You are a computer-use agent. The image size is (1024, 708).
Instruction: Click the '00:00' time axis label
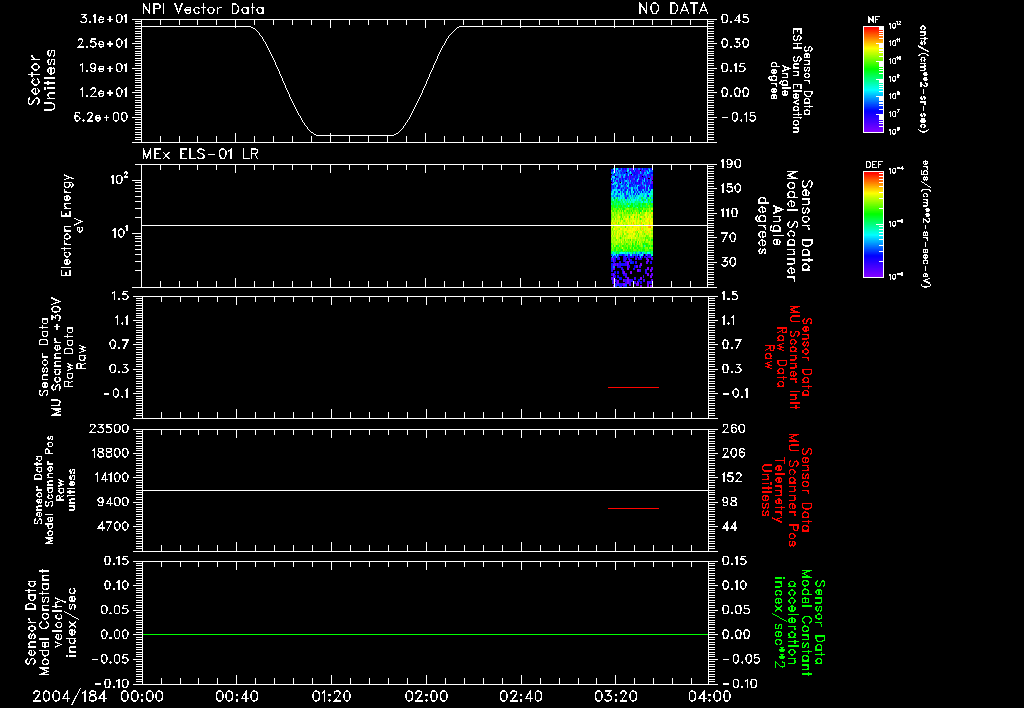click(x=142, y=696)
